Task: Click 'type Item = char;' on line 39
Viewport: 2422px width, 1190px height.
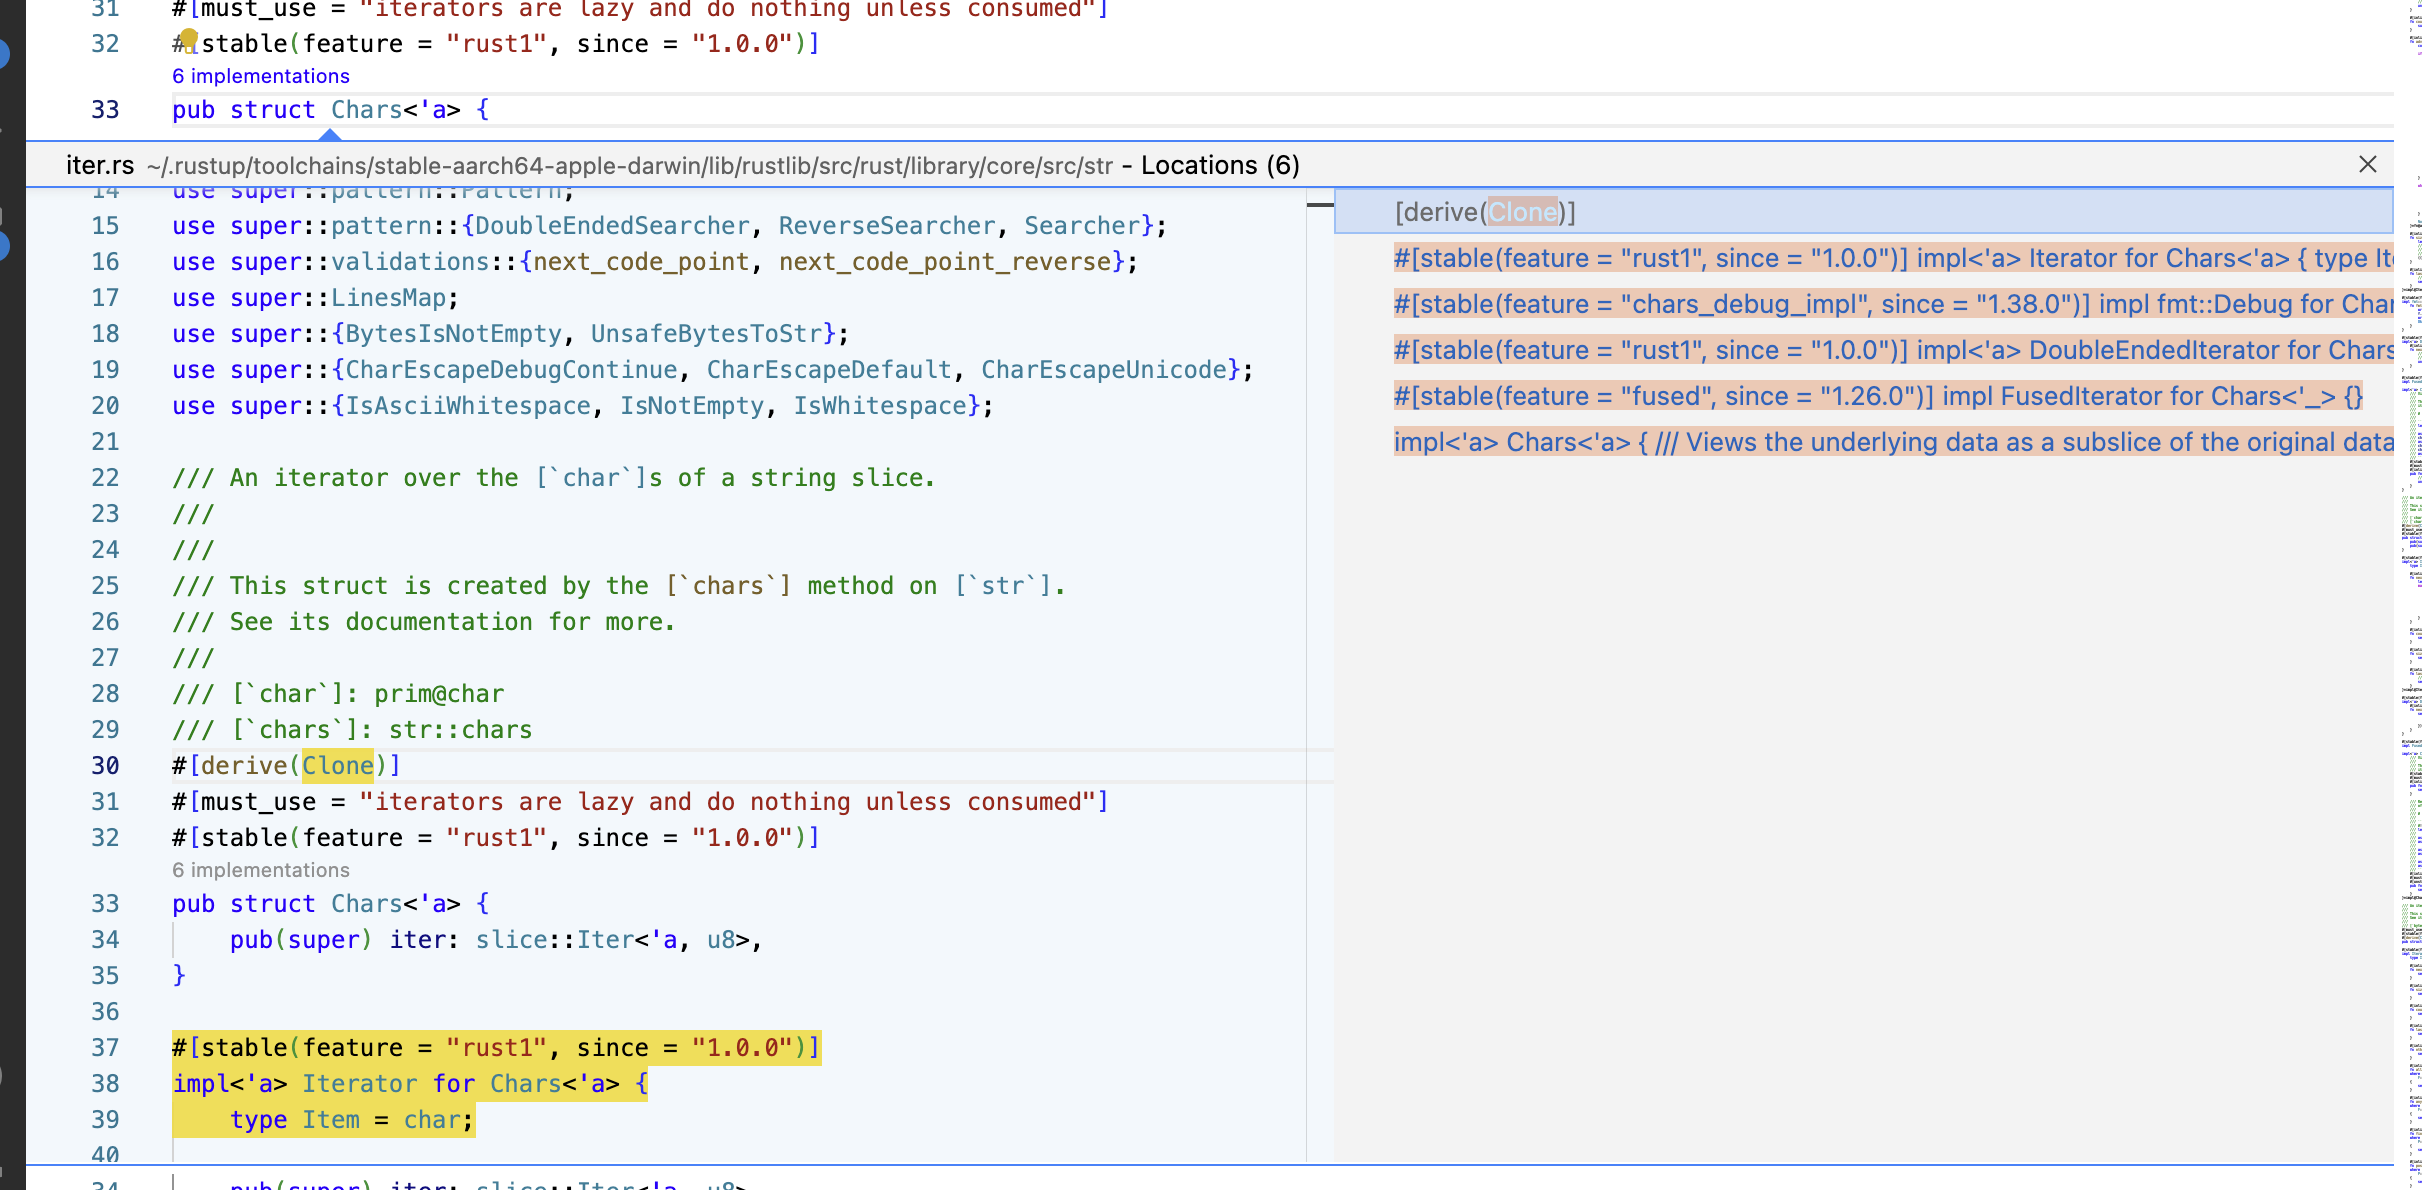Action: coord(352,1120)
